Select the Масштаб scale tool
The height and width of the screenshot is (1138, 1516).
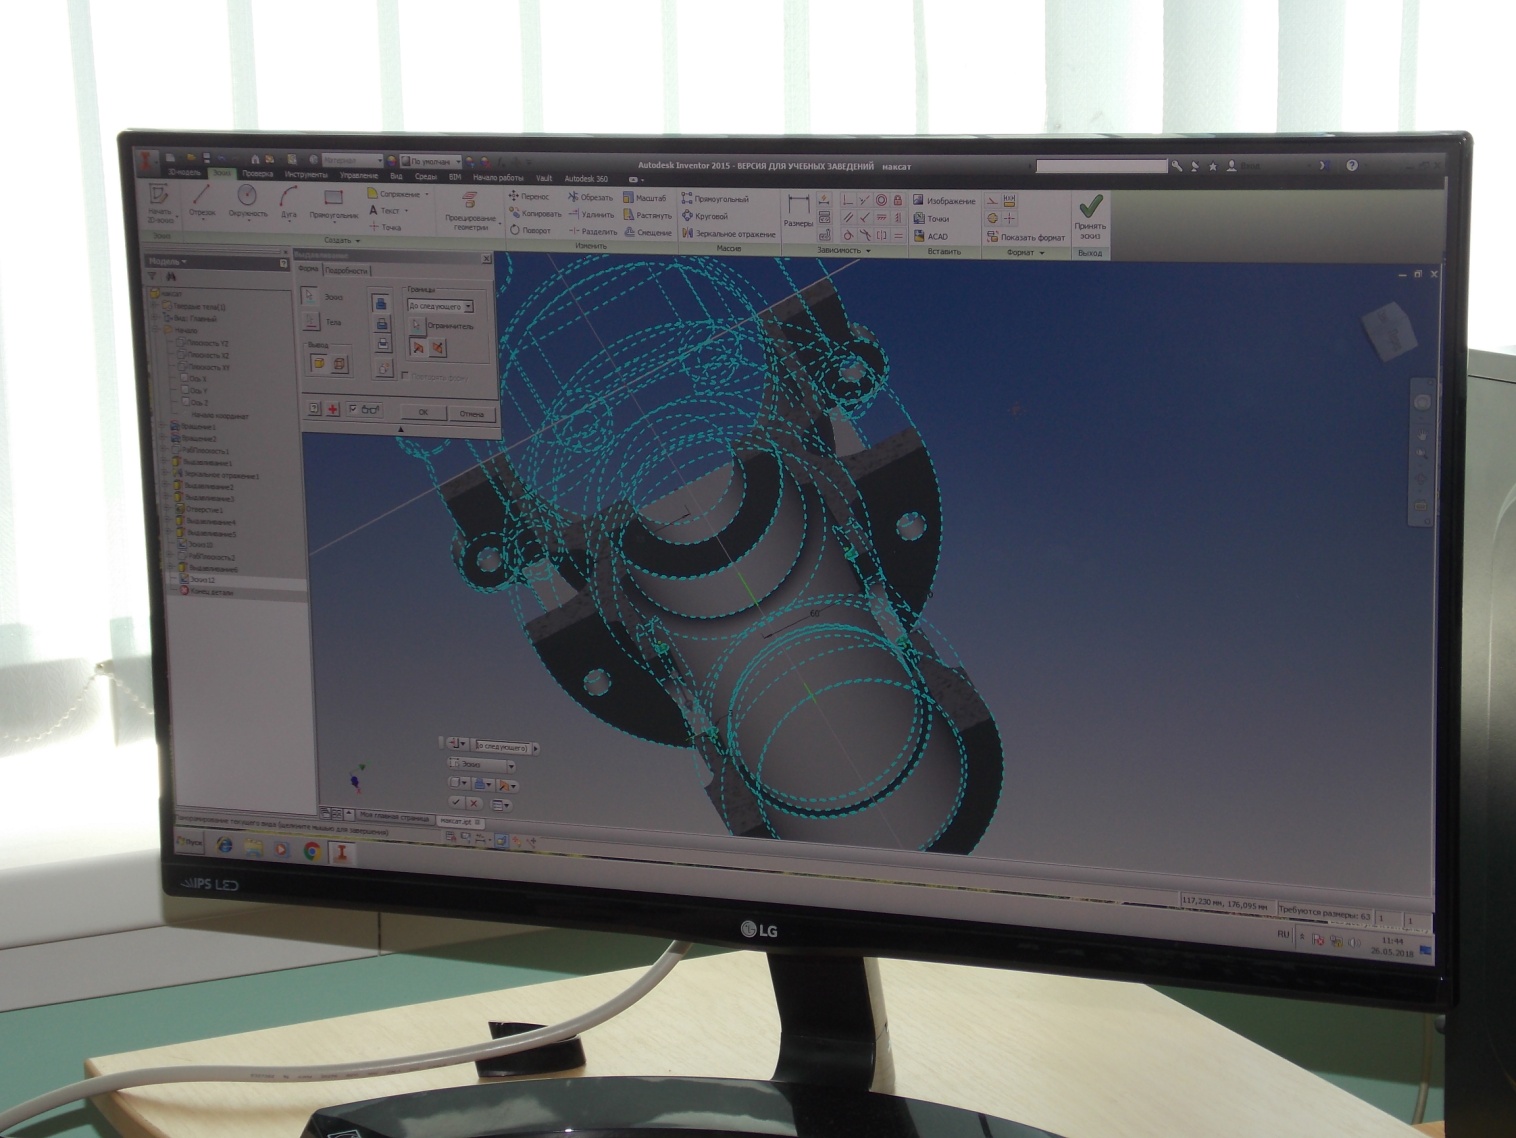tap(645, 198)
